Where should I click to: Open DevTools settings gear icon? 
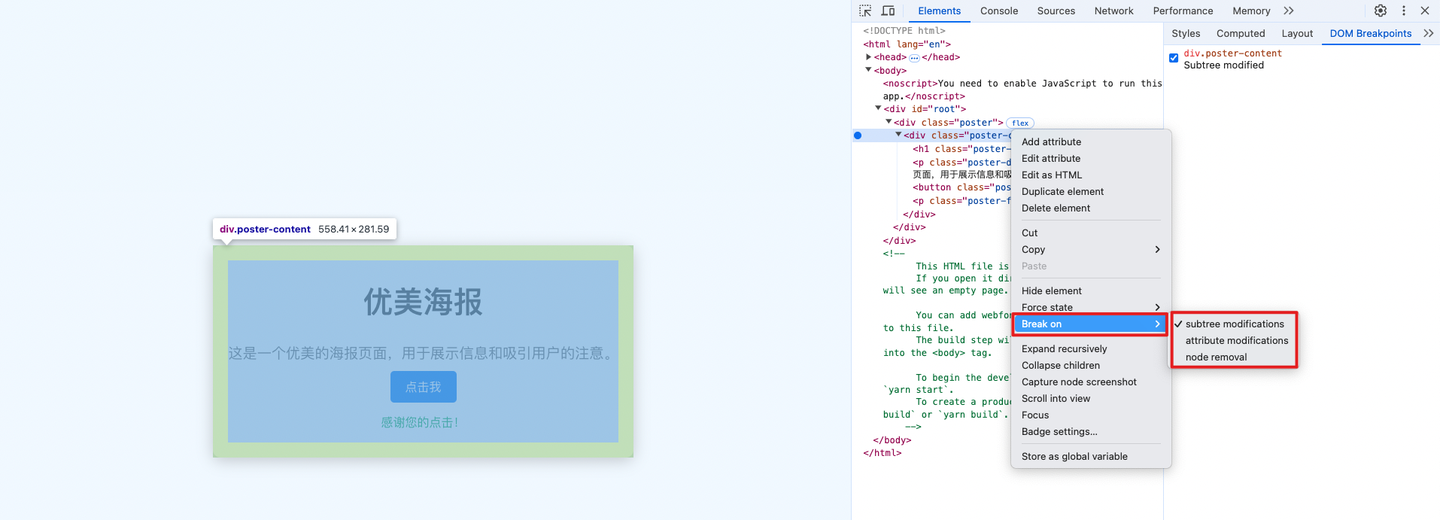coord(1380,11)
